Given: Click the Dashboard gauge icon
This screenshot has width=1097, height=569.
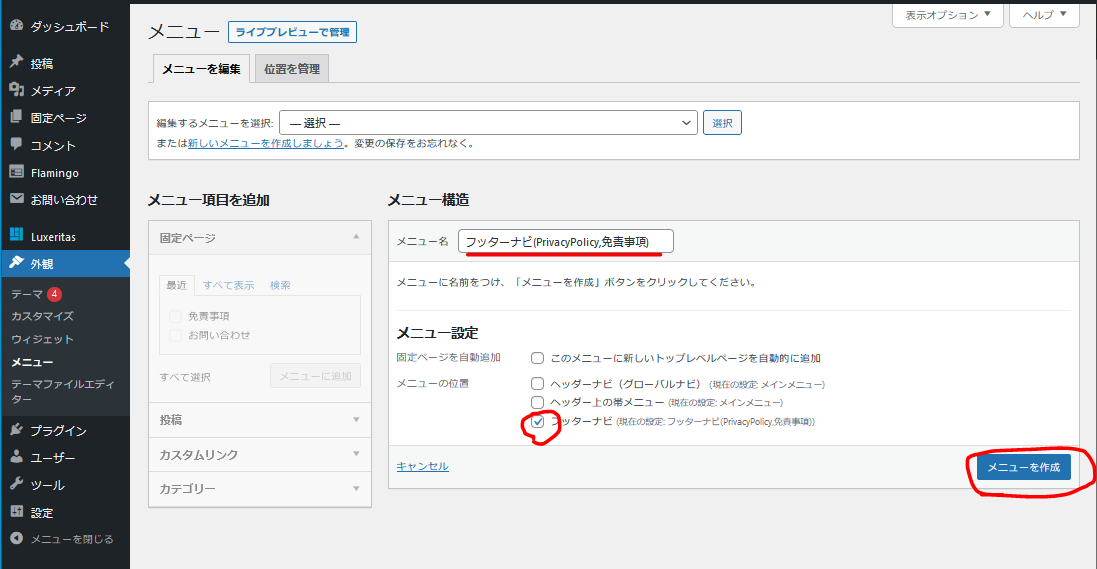Looking at the screenshot, I should point(16,26).
